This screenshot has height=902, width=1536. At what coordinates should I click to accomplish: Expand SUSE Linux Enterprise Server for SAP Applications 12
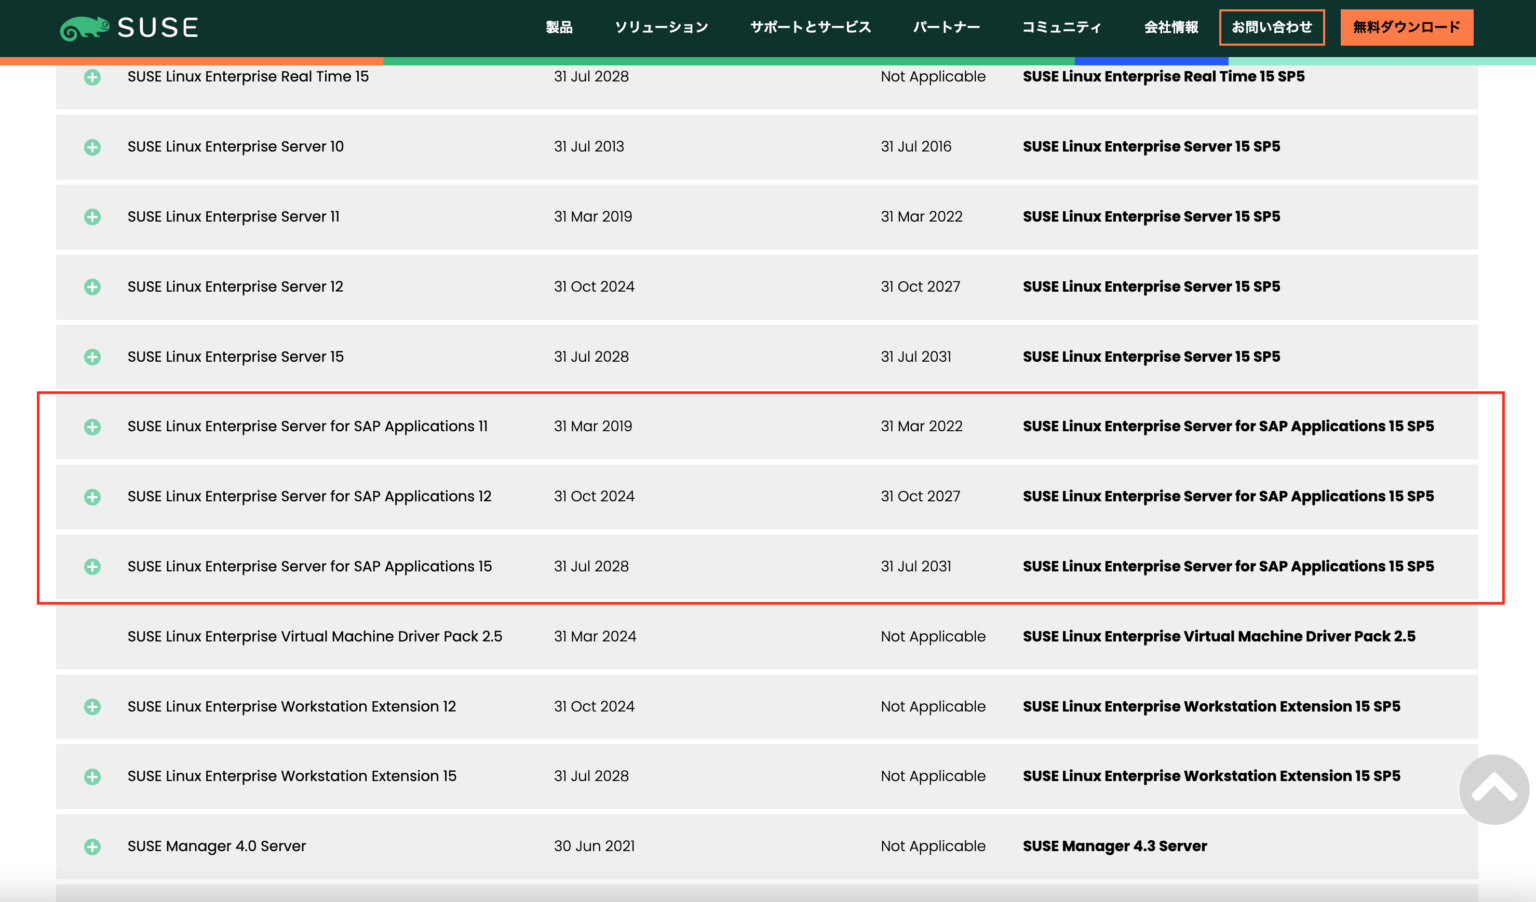click(92, 496)
